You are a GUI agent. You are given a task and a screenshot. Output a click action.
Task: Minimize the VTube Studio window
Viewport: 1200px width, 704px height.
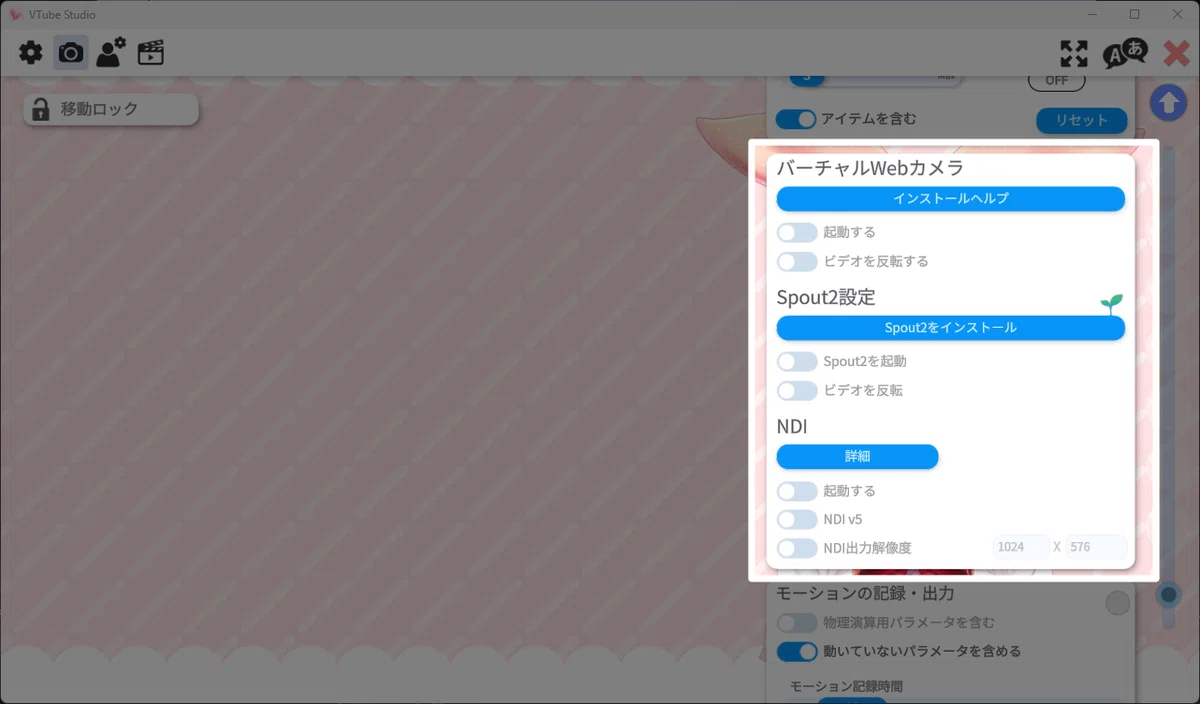[x=1092, y=14]
